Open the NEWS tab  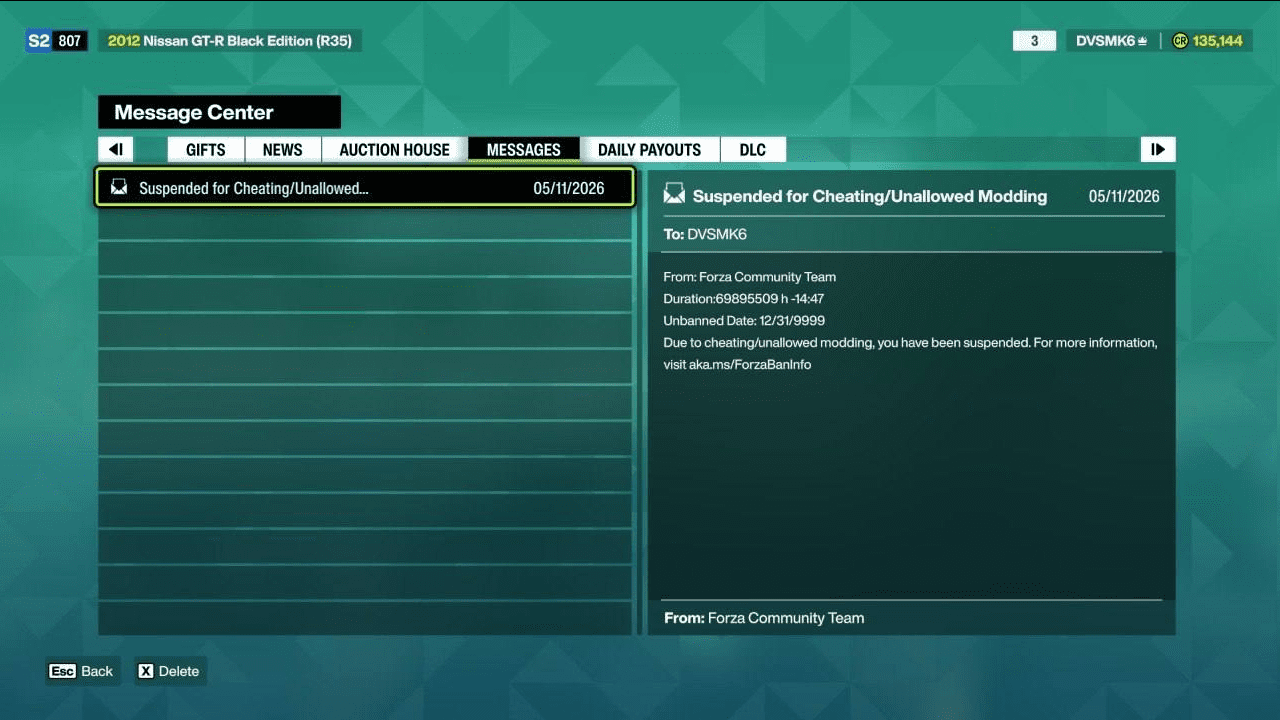(x=282, y=149)
